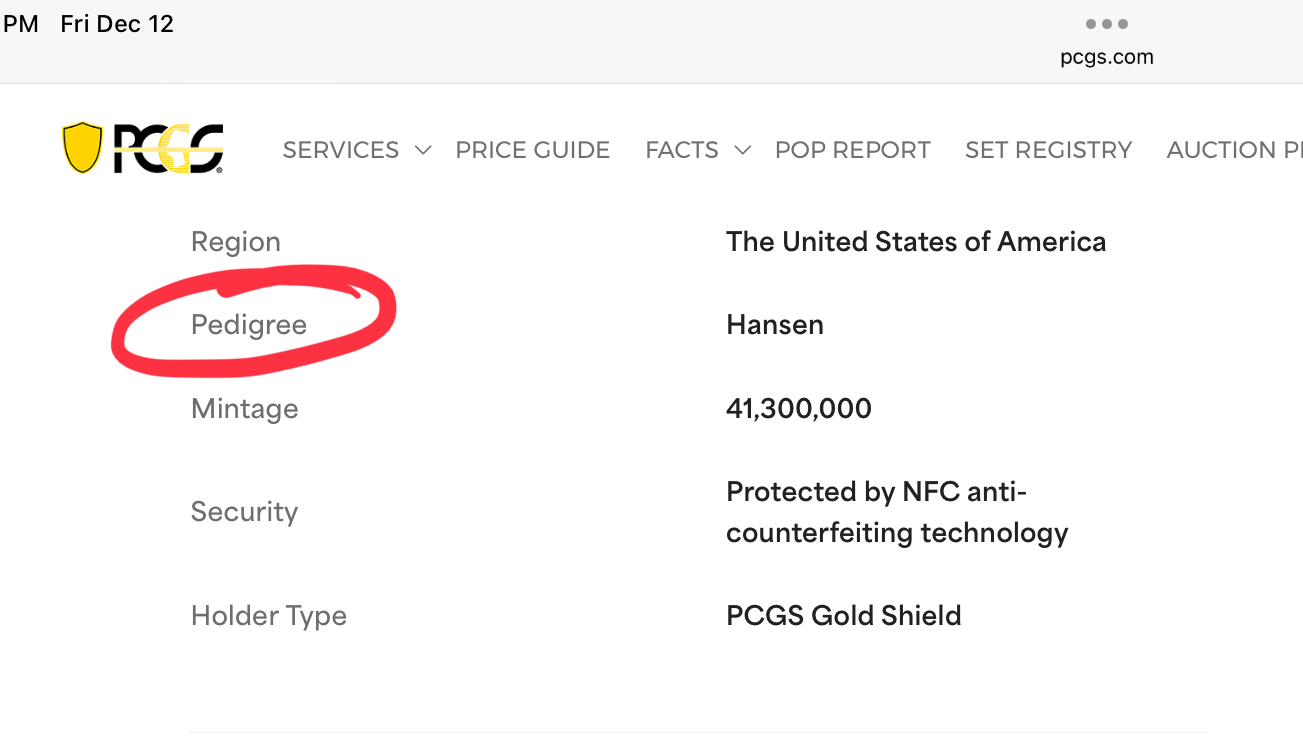Expand the Services dropdown chevron
Screen dimensions: 1303x738
pyautogui.click(x=423, y=150)
